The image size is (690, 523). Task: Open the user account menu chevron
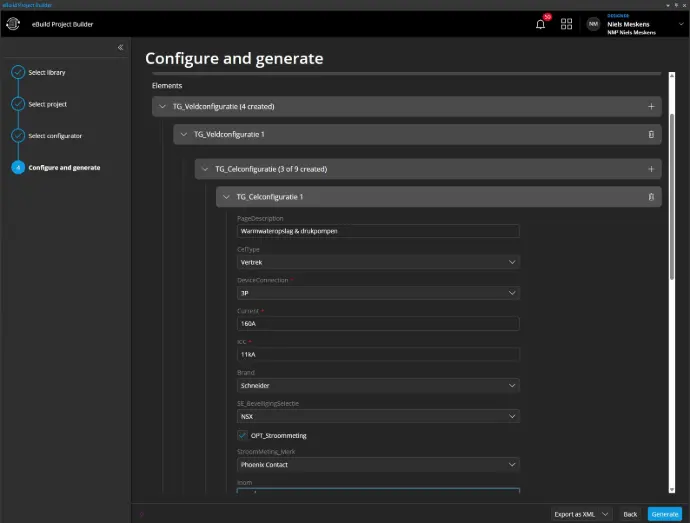pyautogui.click(x=681, y=24)
